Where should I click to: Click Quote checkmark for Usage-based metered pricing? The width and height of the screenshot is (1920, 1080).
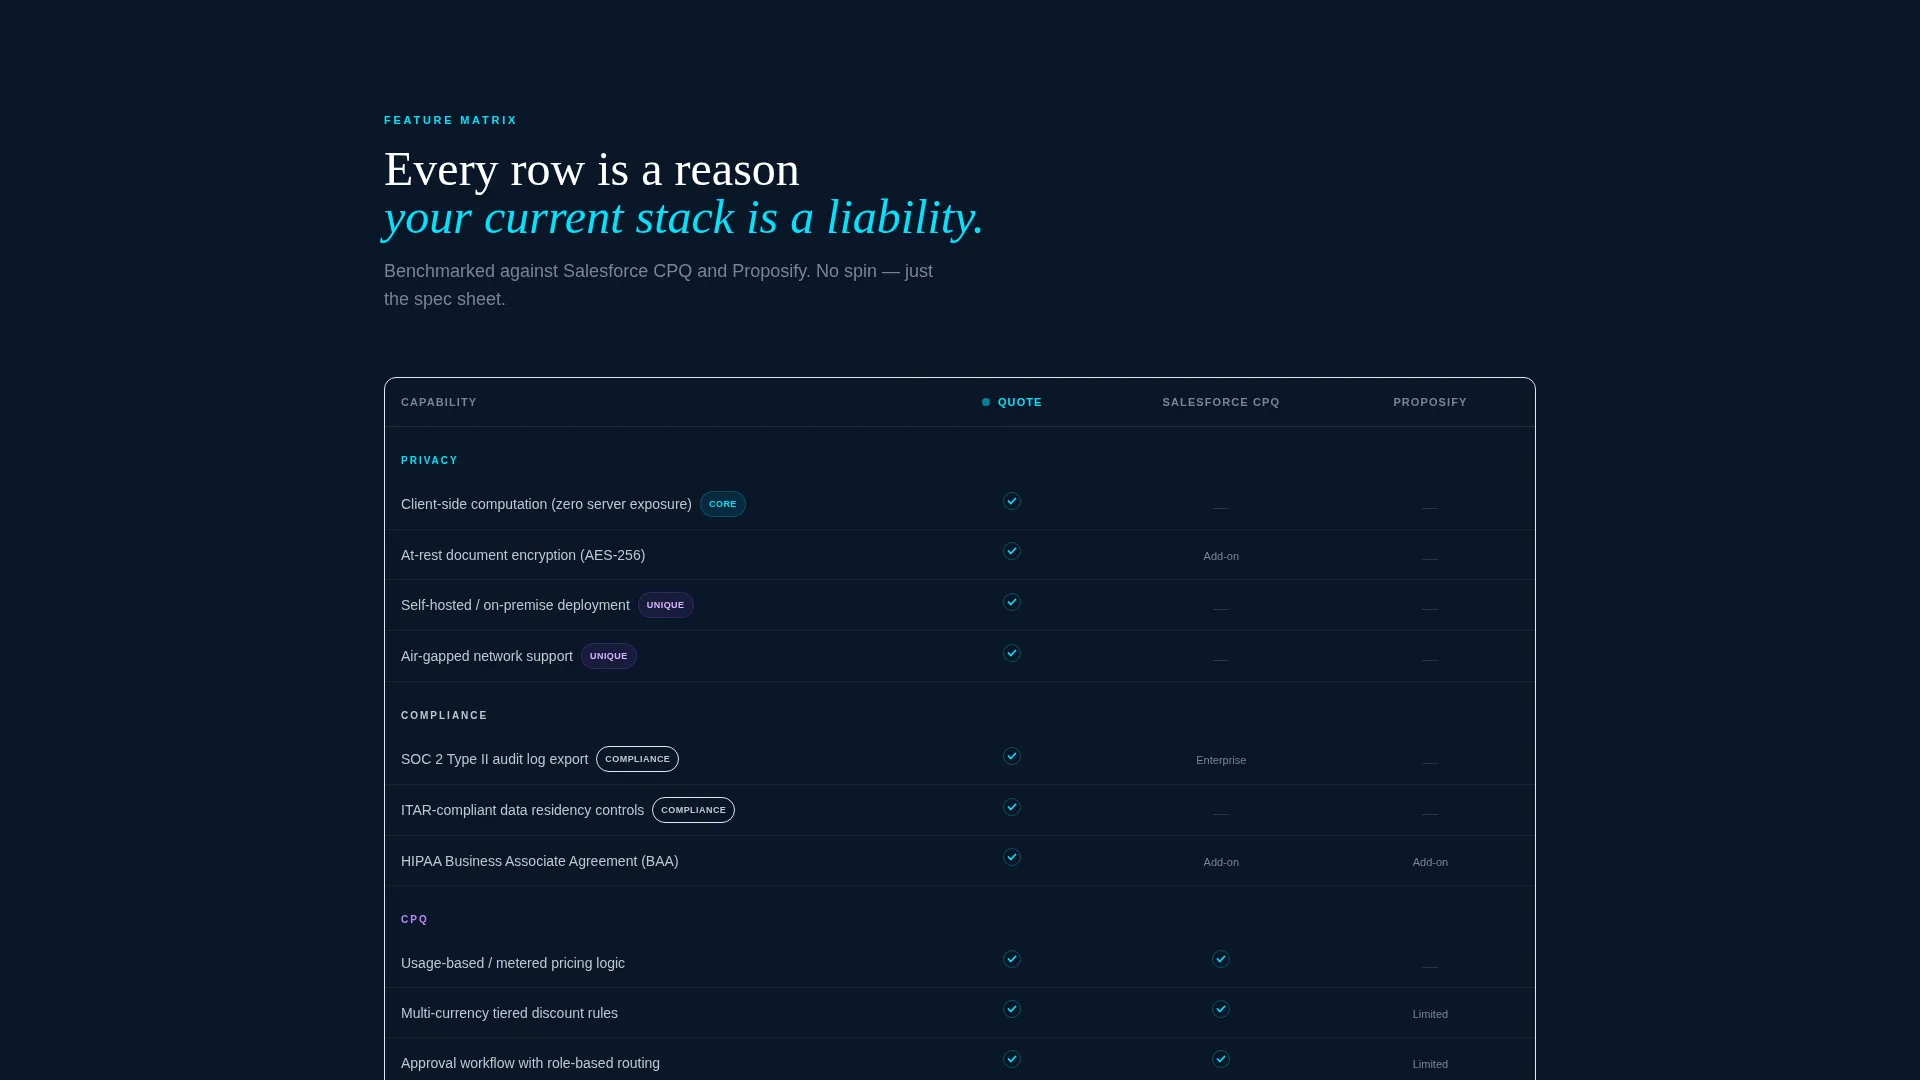click(1012, 959)
